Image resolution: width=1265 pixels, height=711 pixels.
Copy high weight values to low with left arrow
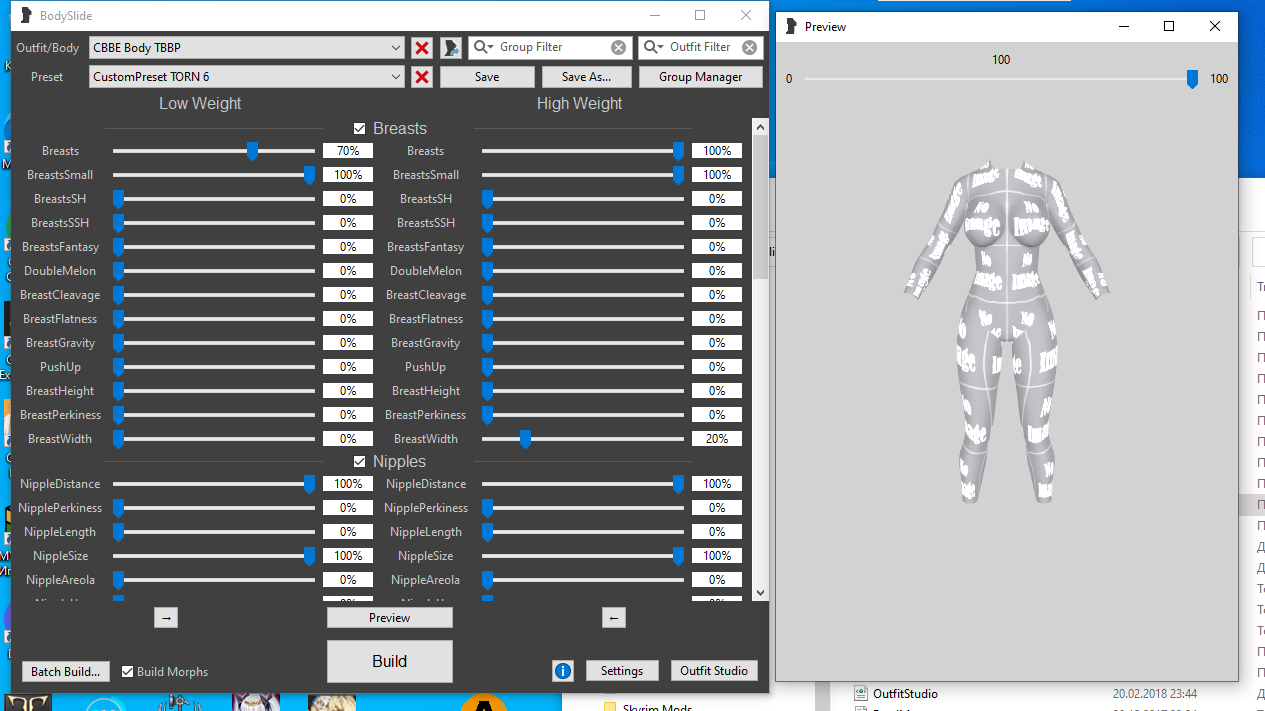(x=614, y=618)
